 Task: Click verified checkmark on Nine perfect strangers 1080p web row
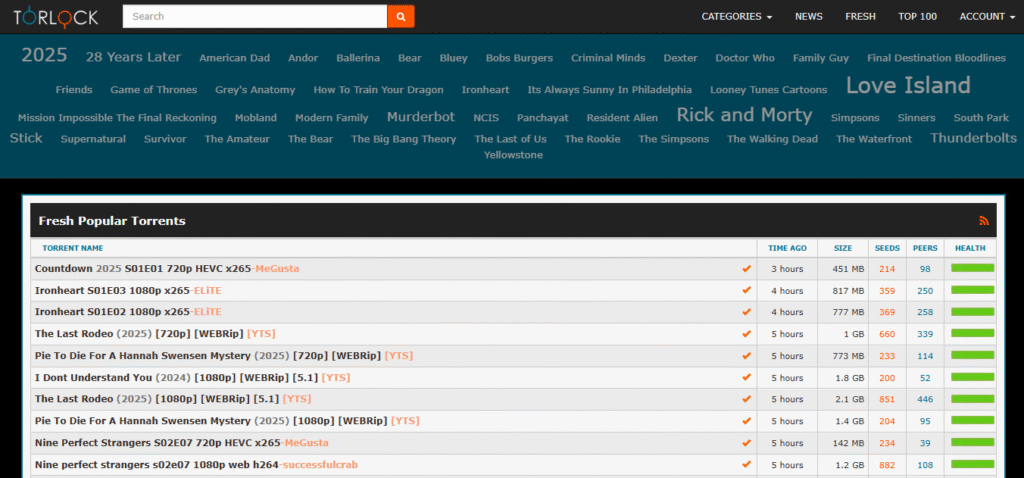[x=746, y=464]
